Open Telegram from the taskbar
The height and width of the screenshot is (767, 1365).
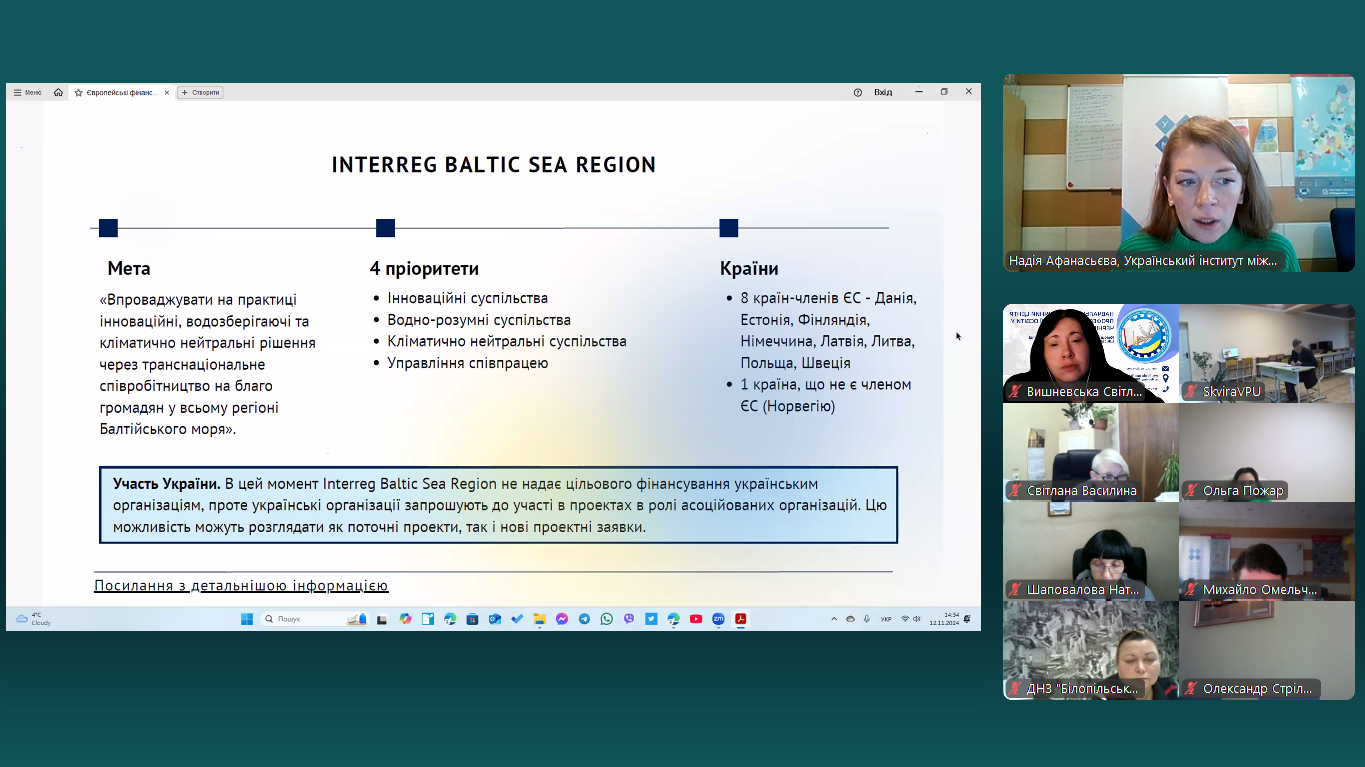click(x=584, y=619)
